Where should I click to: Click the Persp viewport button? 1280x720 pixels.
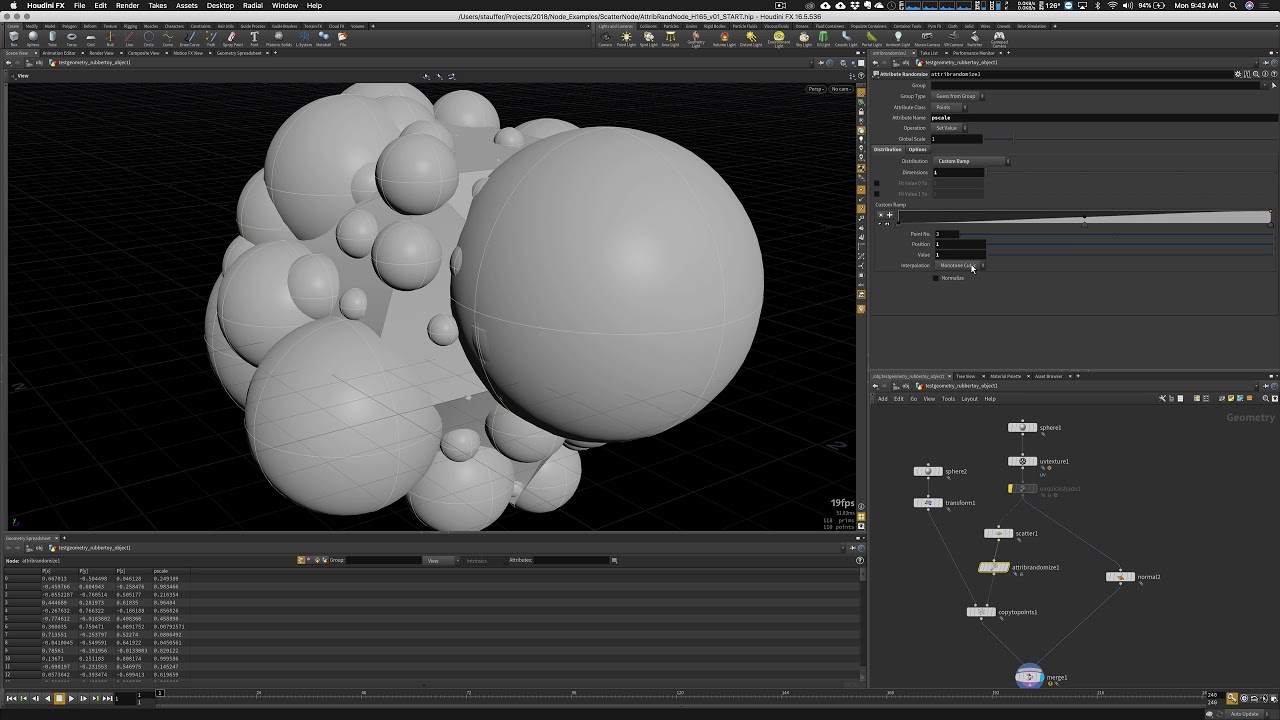pyautogui.click(x=816, y=89)
